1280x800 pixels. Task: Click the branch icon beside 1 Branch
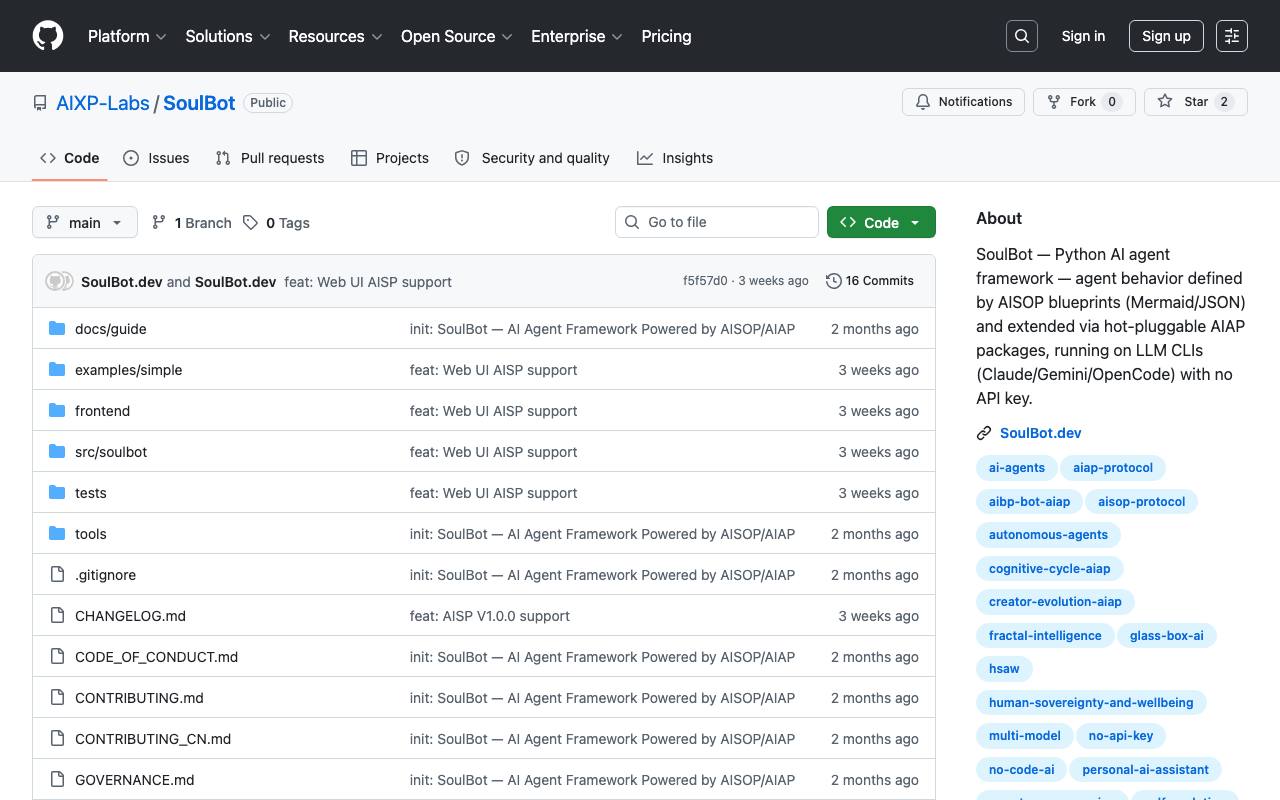(159, 222)
